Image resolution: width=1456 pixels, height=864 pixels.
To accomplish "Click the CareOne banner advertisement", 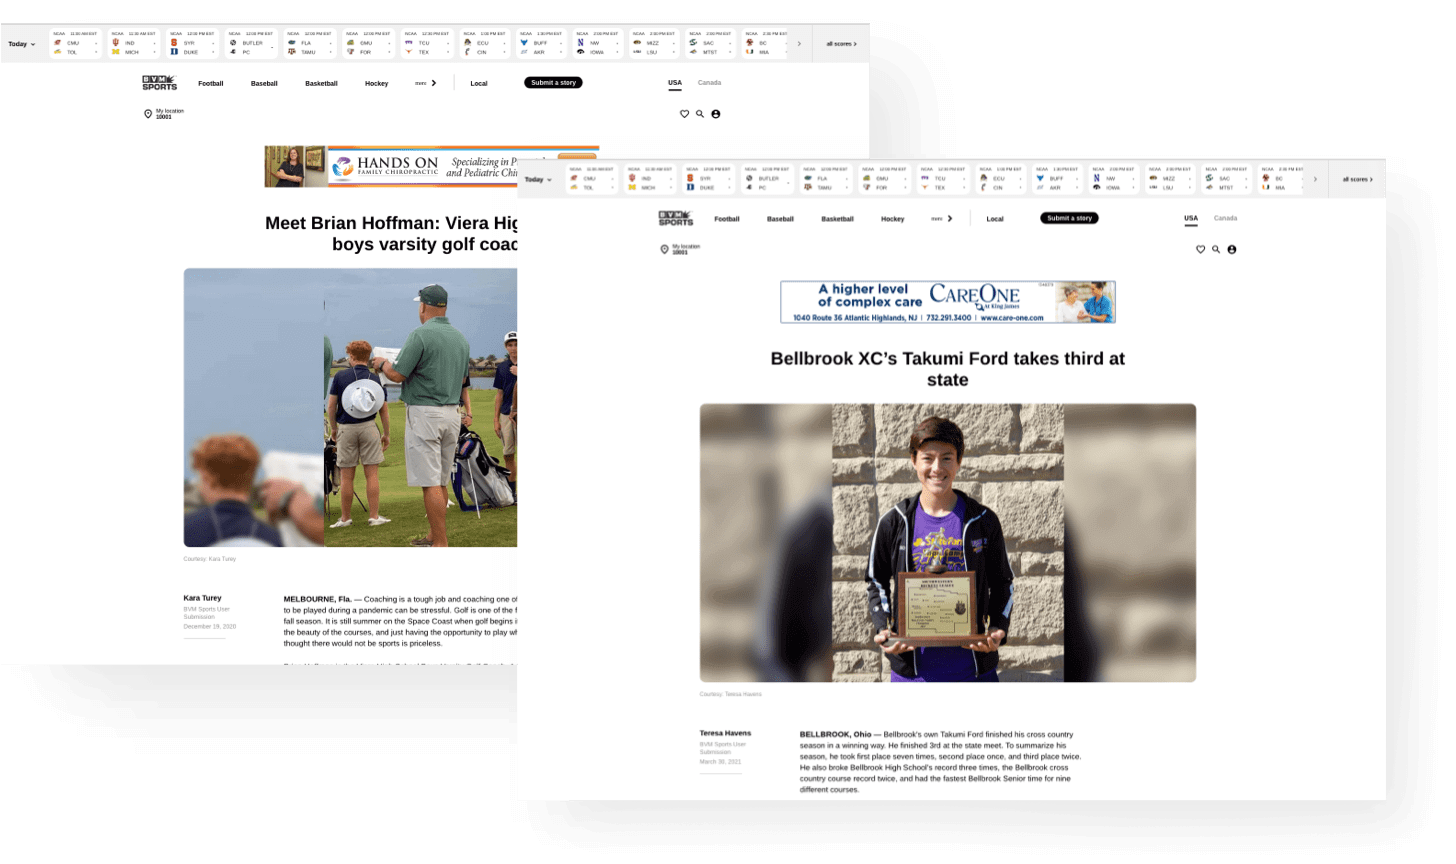I will click(948, 302).
